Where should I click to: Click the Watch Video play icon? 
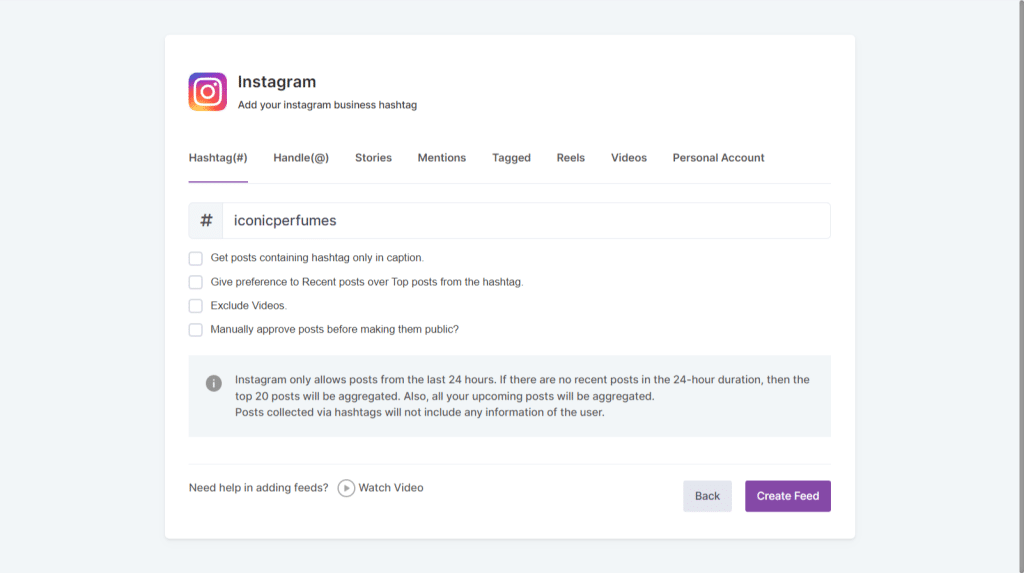[346, 488]
